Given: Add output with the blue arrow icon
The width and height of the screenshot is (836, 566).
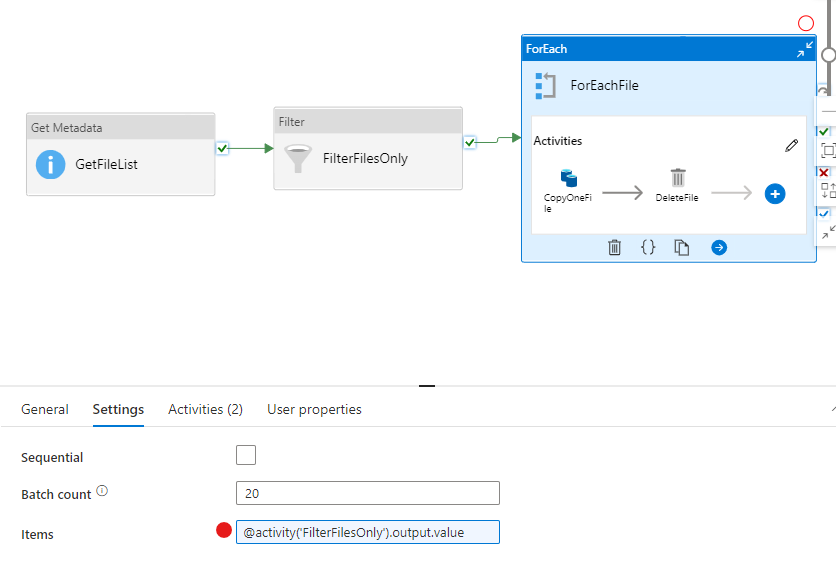Looking at the screenshot, I should [719, 247].
